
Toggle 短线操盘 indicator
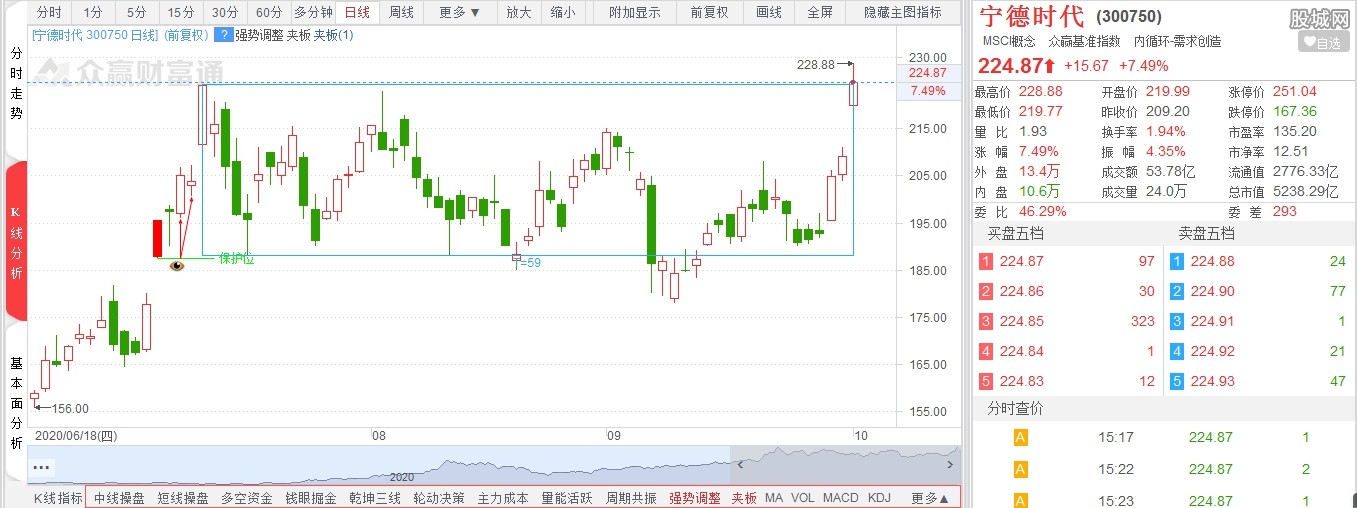pyautogui.click(x=183, y=498)
